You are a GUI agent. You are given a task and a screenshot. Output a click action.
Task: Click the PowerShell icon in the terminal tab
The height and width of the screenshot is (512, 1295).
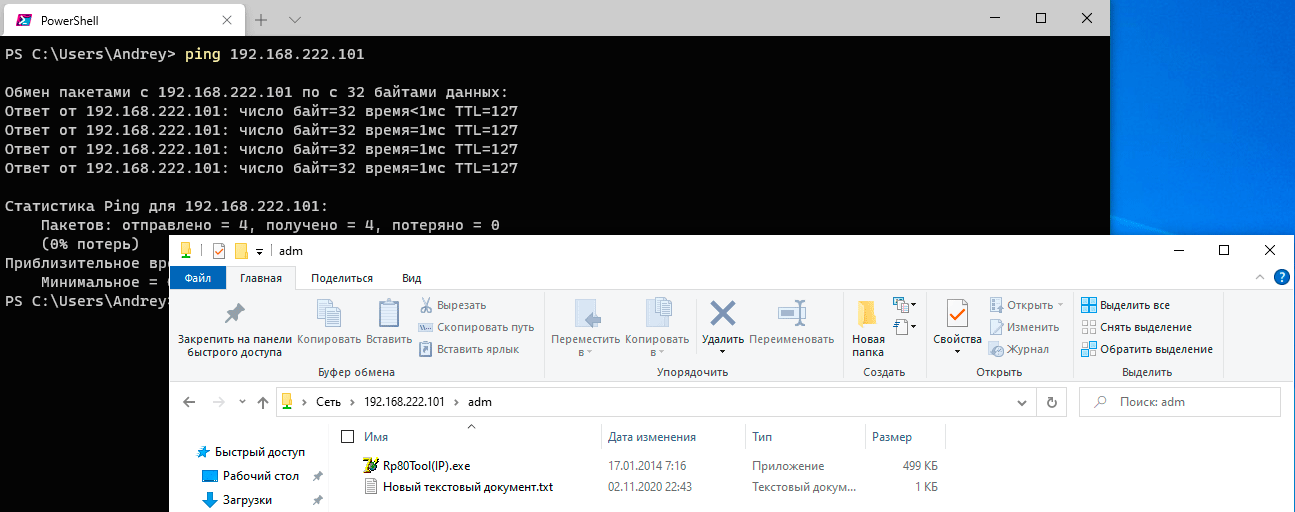point(23,19)
